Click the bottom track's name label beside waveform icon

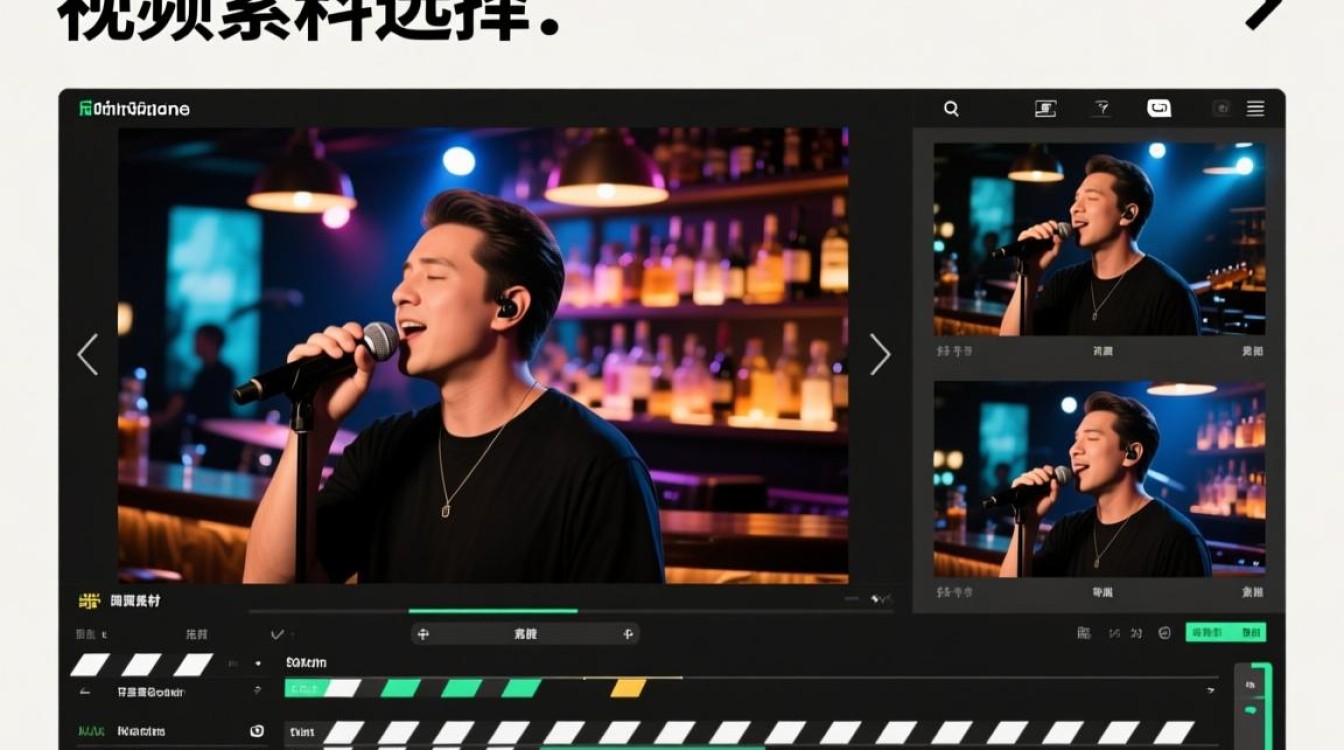click(141, 732)
